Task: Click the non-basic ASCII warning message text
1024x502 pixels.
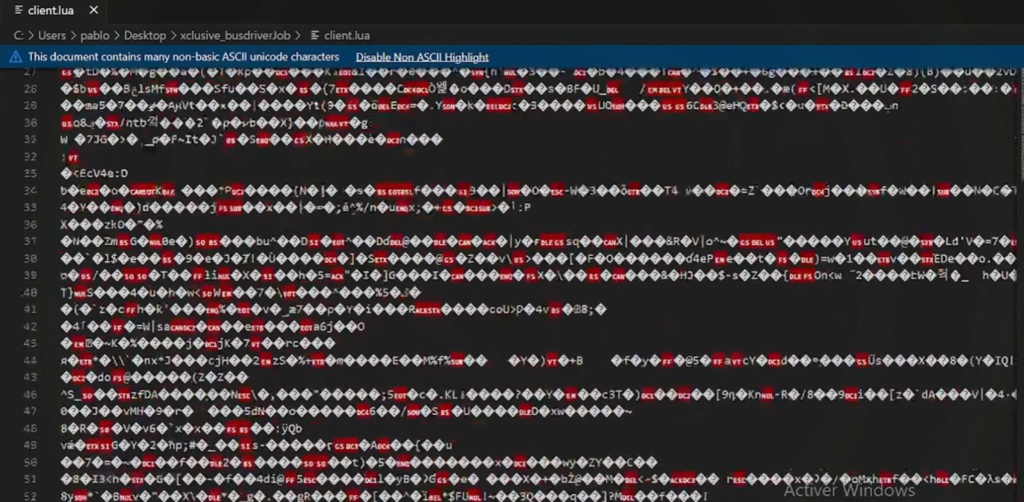Action: coord(184,57)
